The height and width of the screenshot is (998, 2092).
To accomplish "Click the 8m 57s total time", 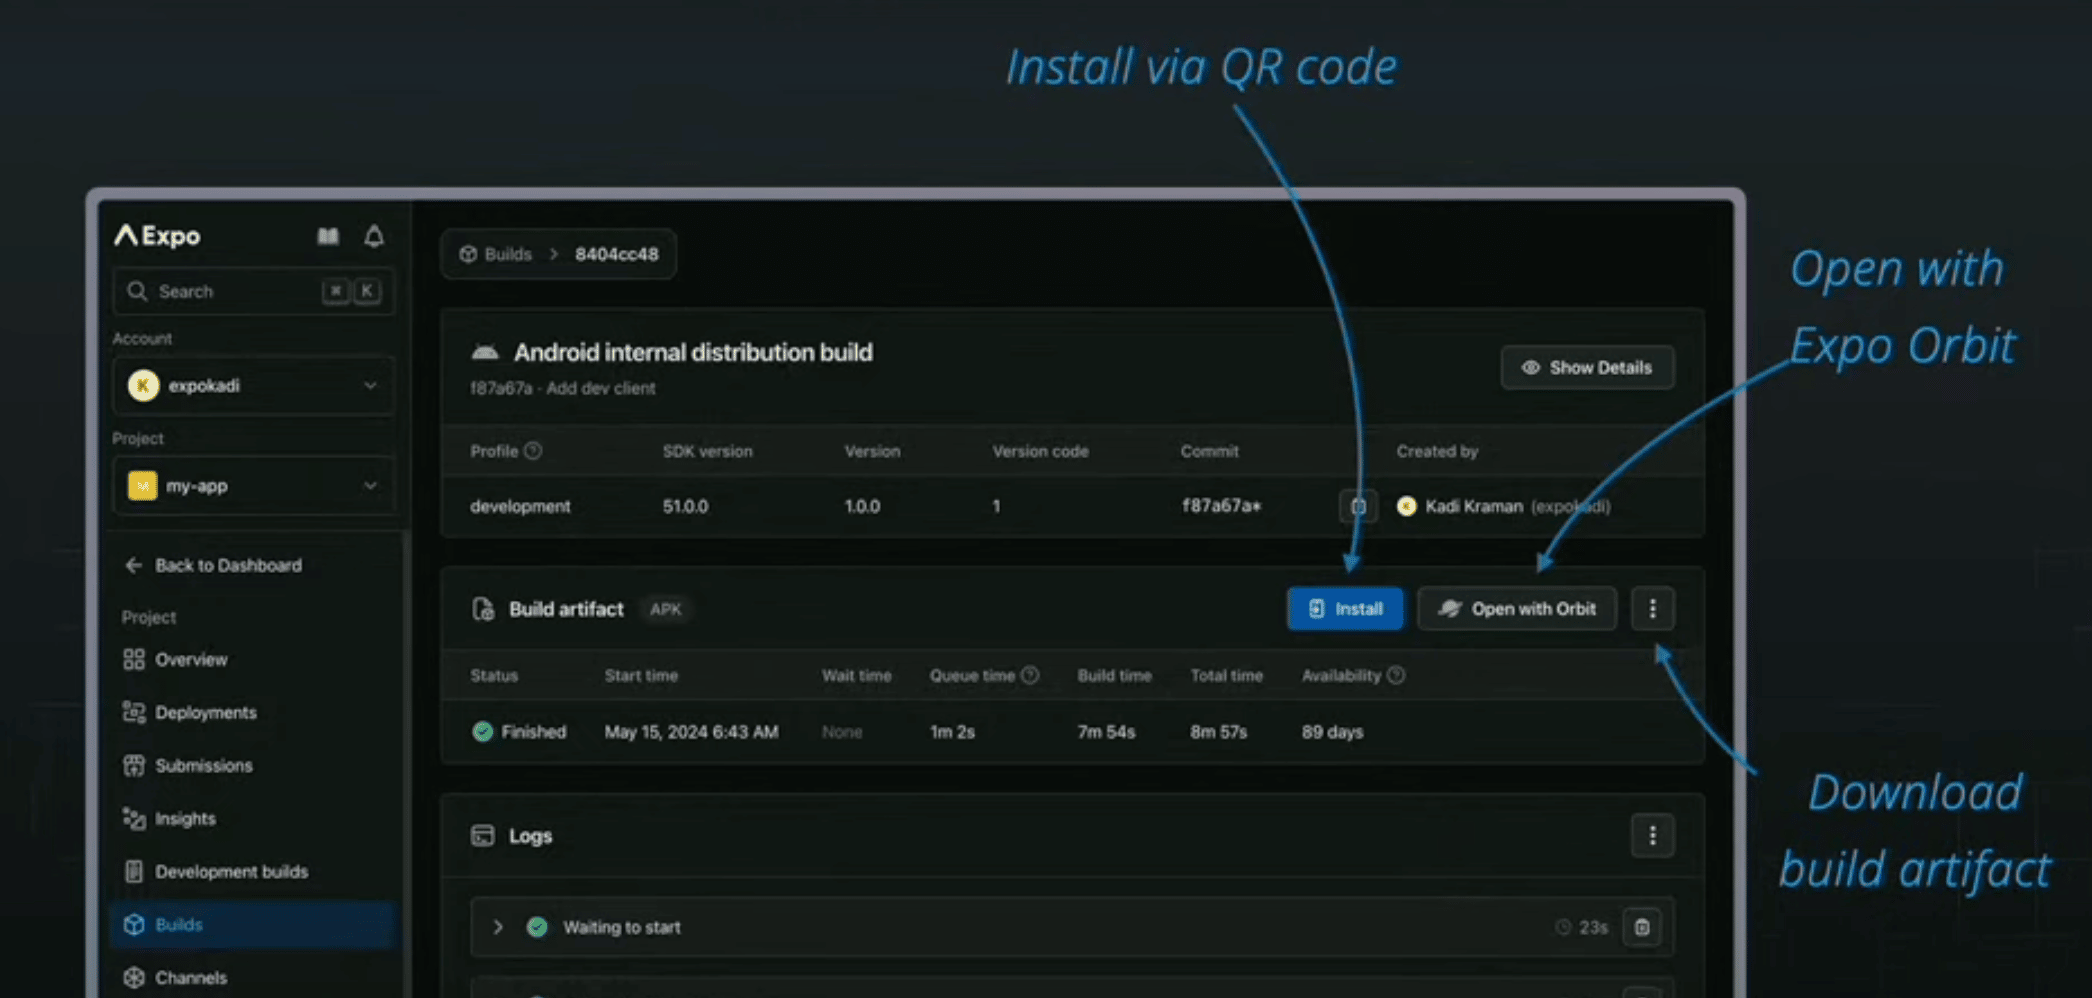I will click(1218, 732).
